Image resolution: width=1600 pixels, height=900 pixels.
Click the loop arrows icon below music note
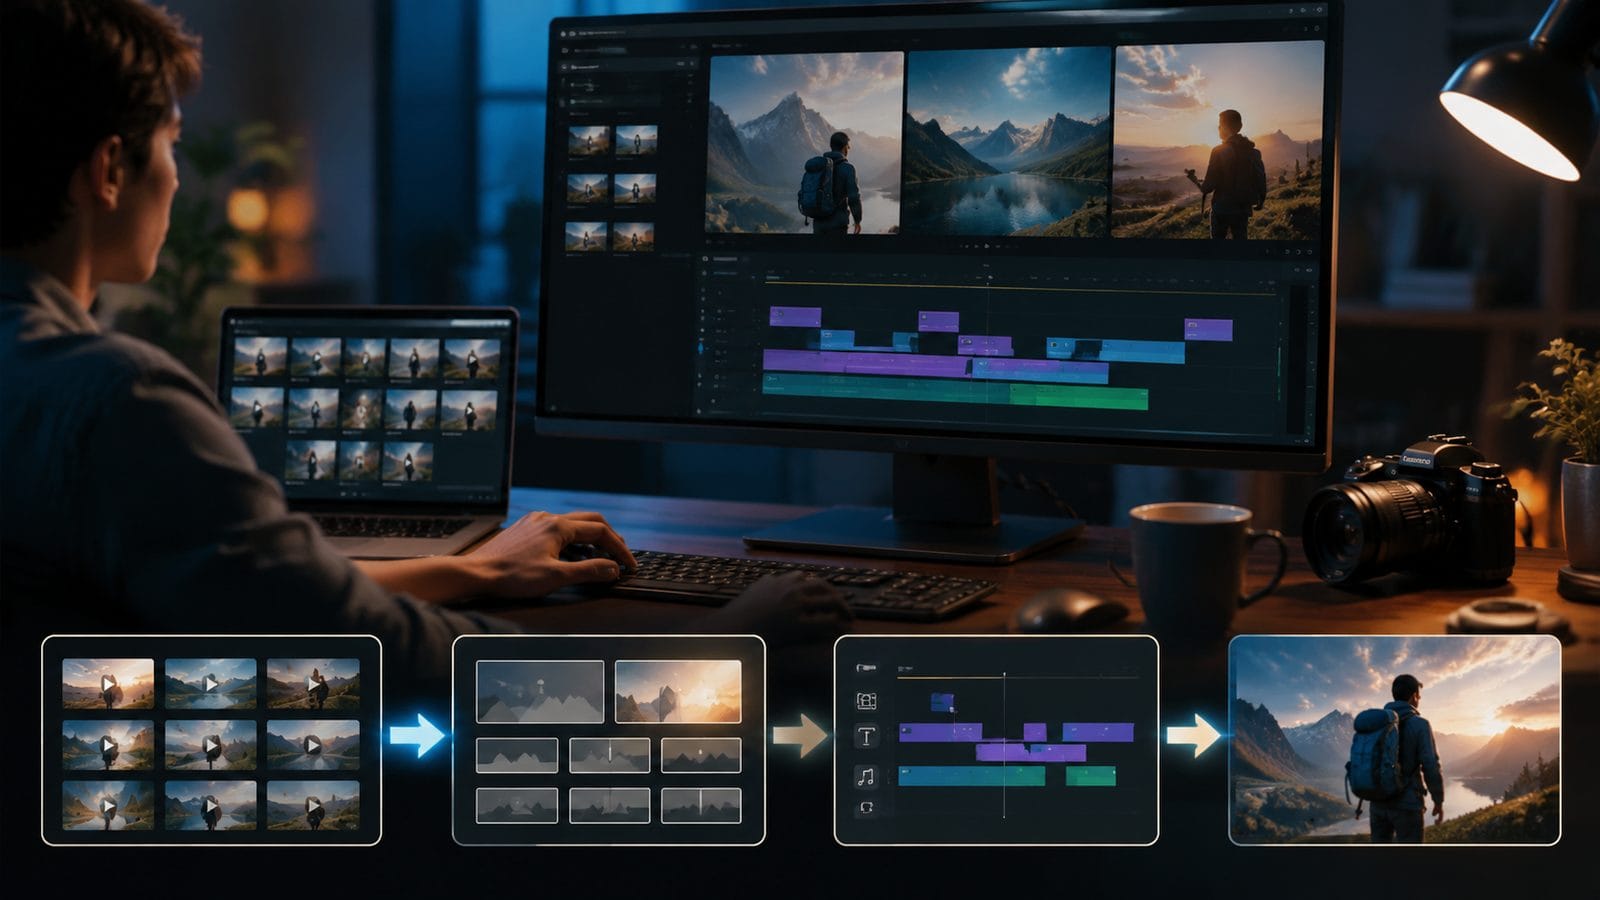click(x=866, y=807)
